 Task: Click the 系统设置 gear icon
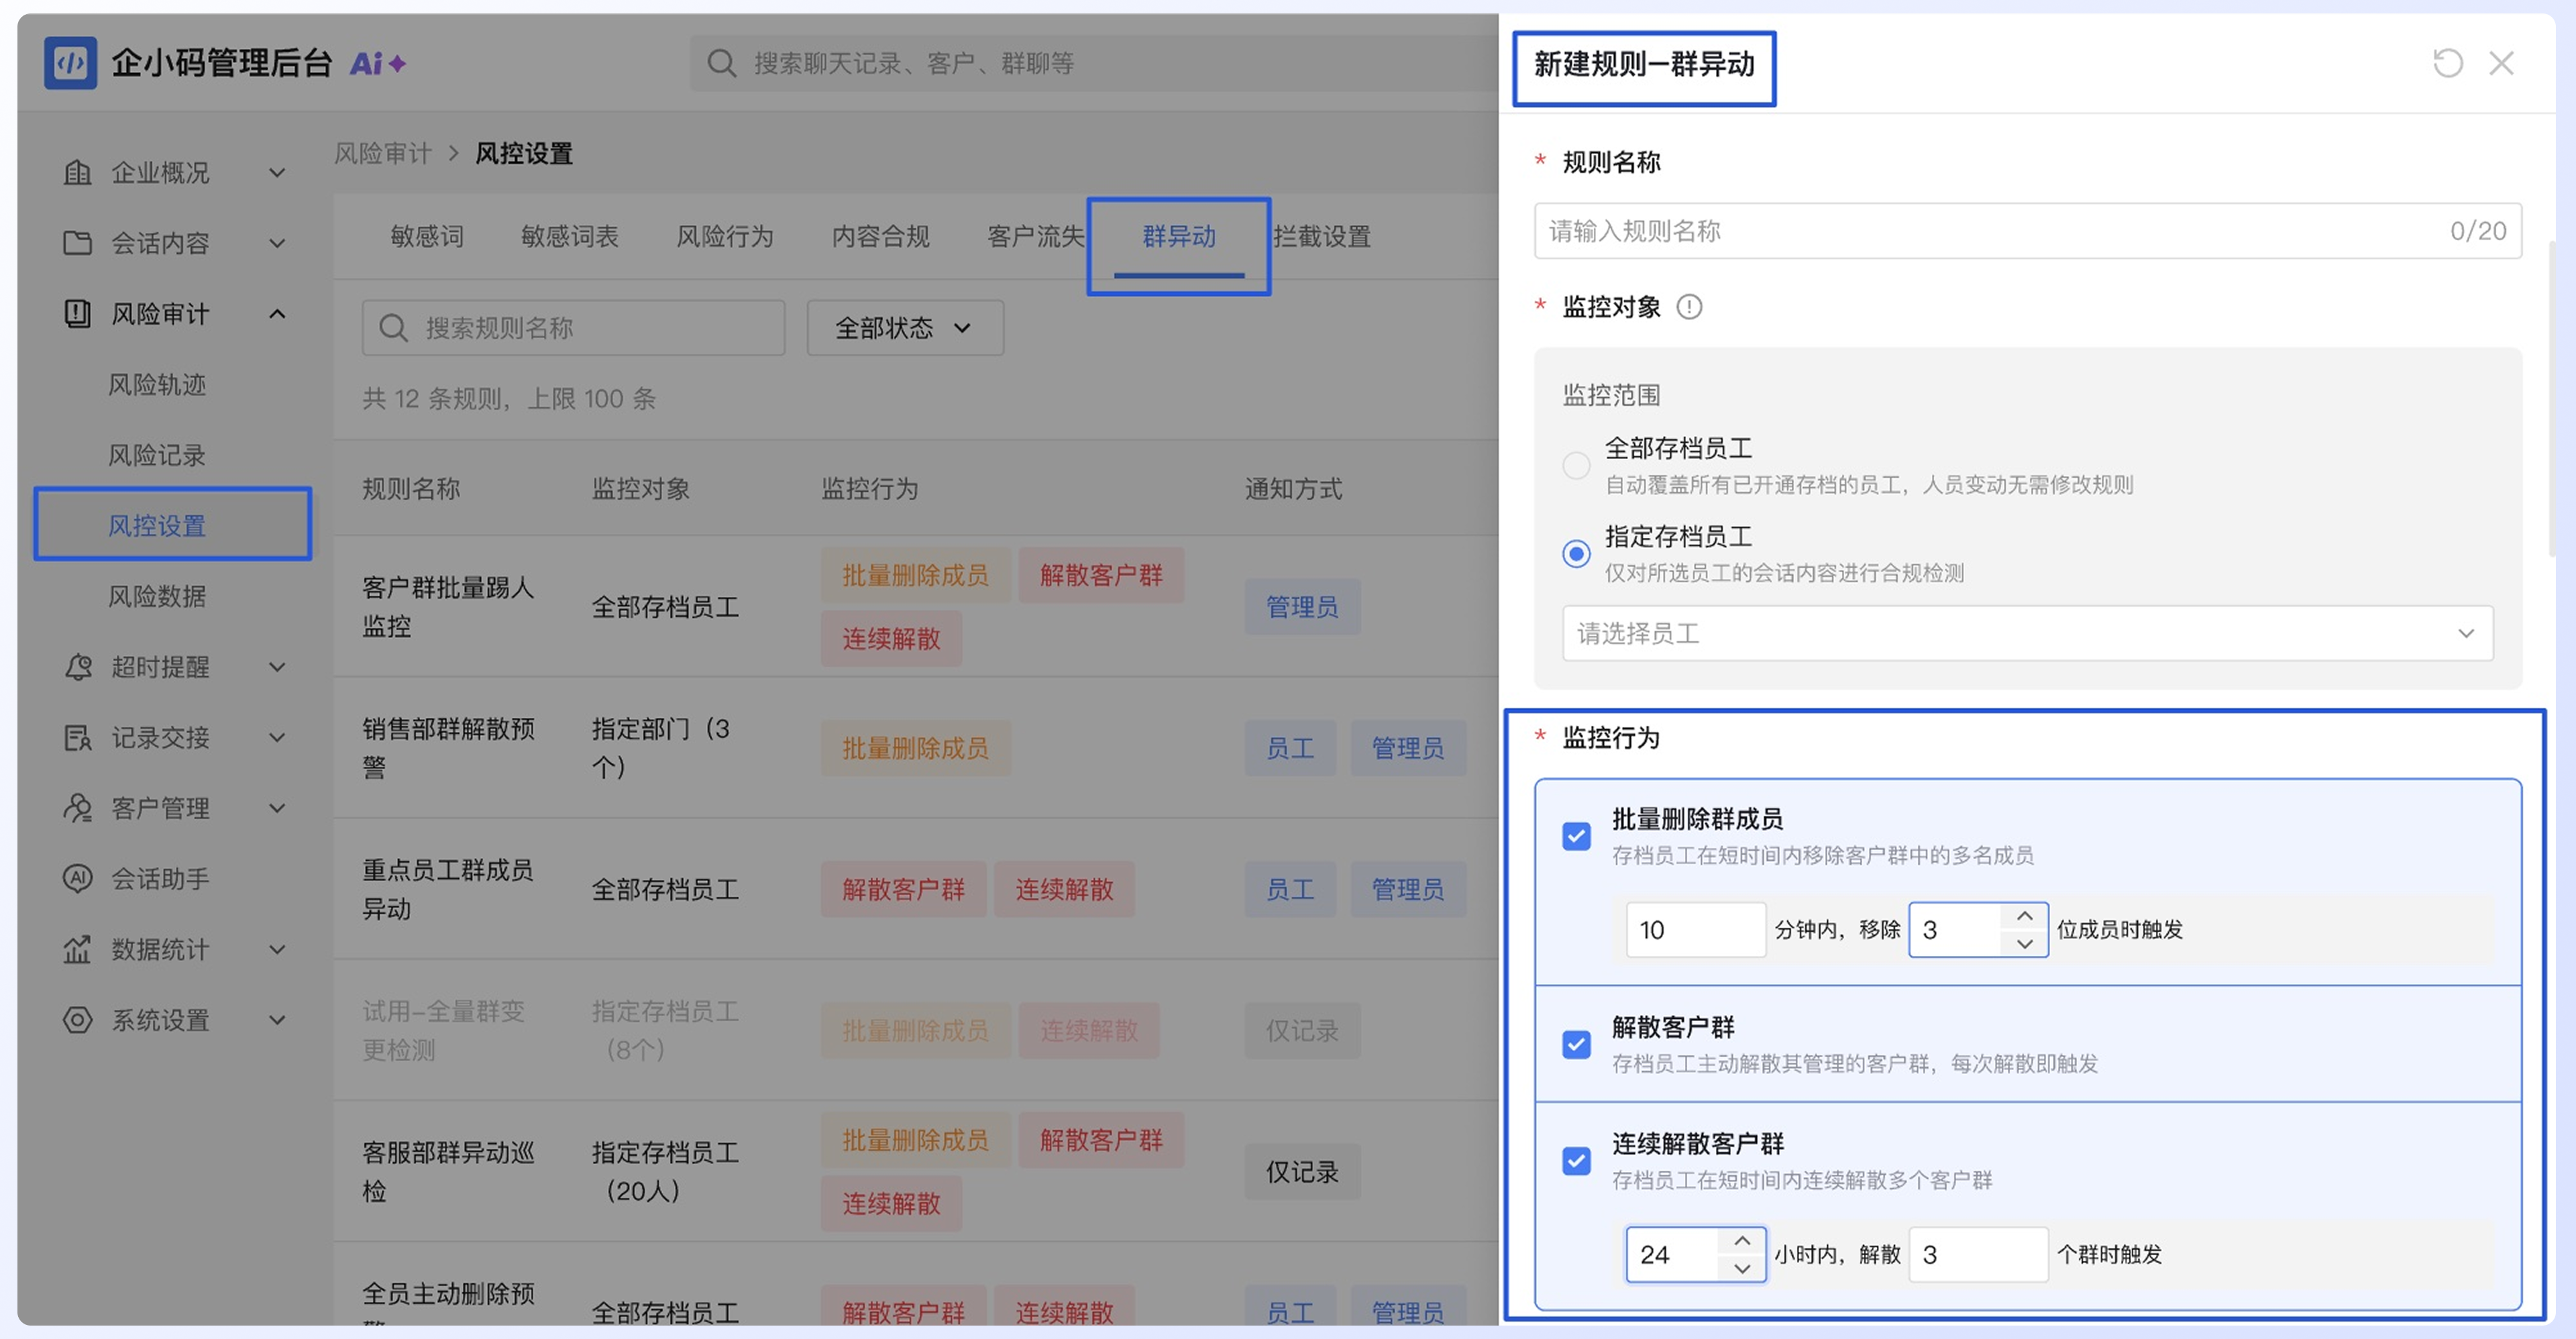pyautogui.click(x=77, y=1020)
